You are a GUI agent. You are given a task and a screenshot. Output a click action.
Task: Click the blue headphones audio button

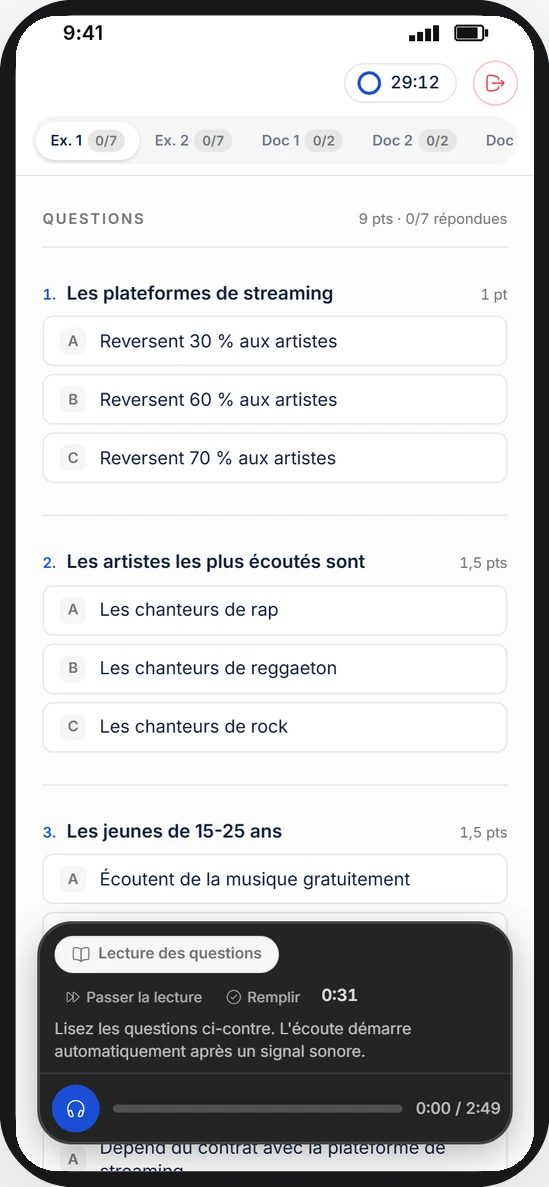(76, 1108)
